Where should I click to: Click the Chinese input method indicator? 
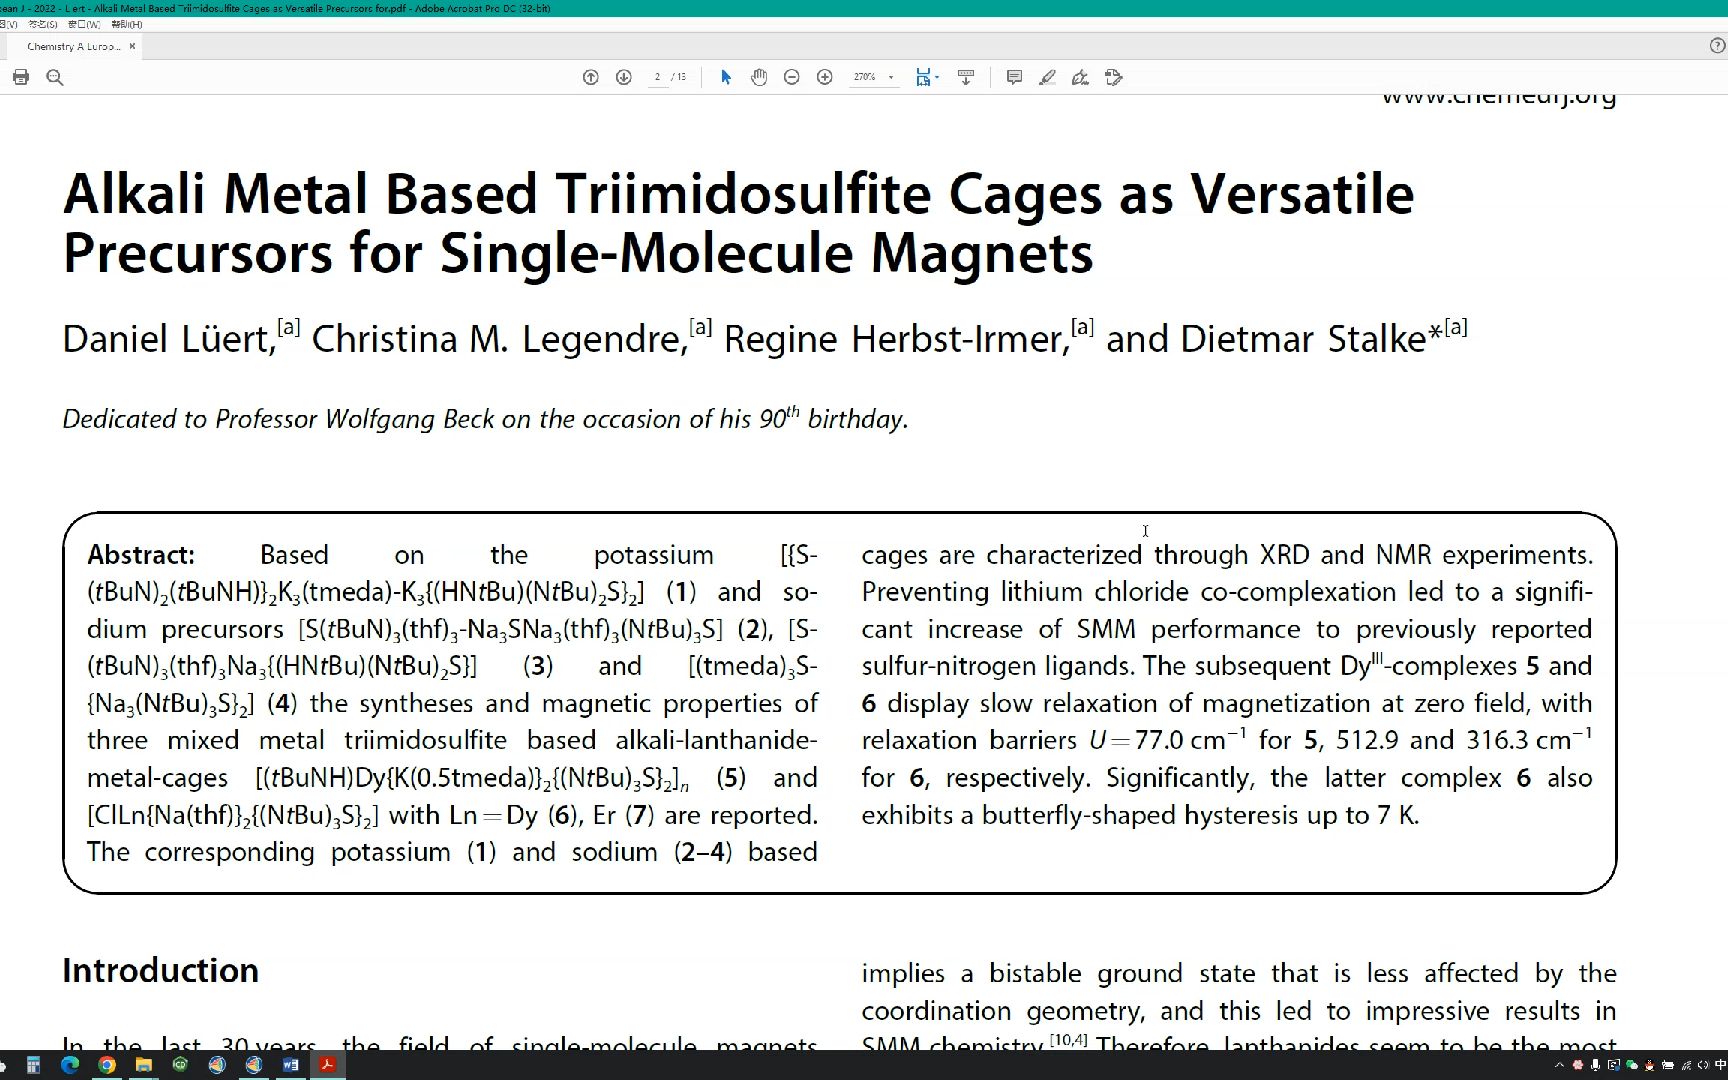[x=1720, y=1066]
